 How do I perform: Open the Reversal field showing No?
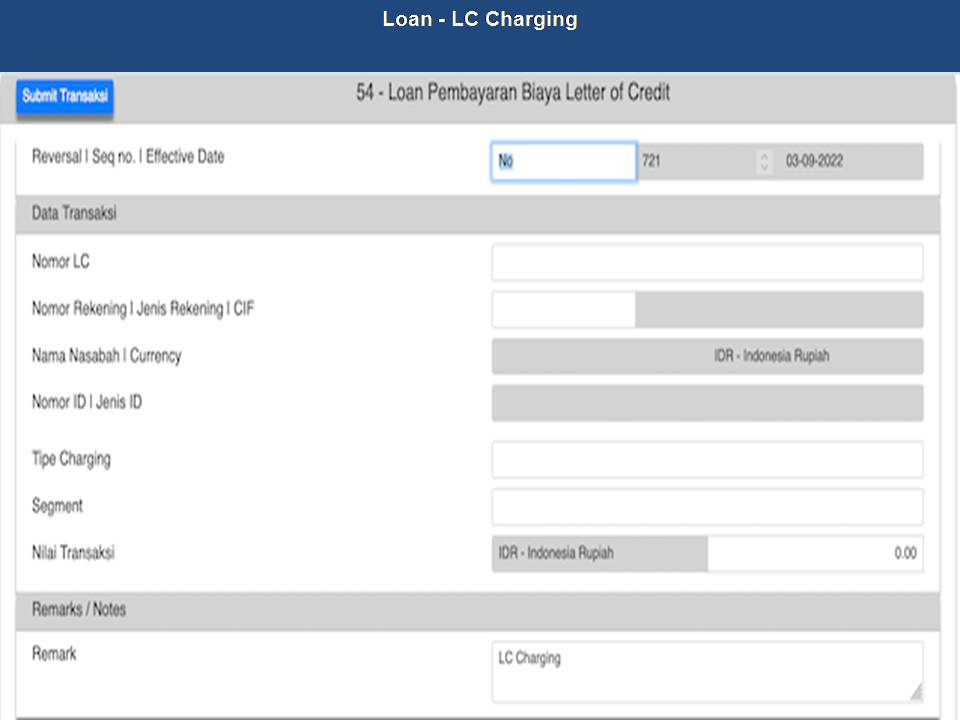point(563,161)
